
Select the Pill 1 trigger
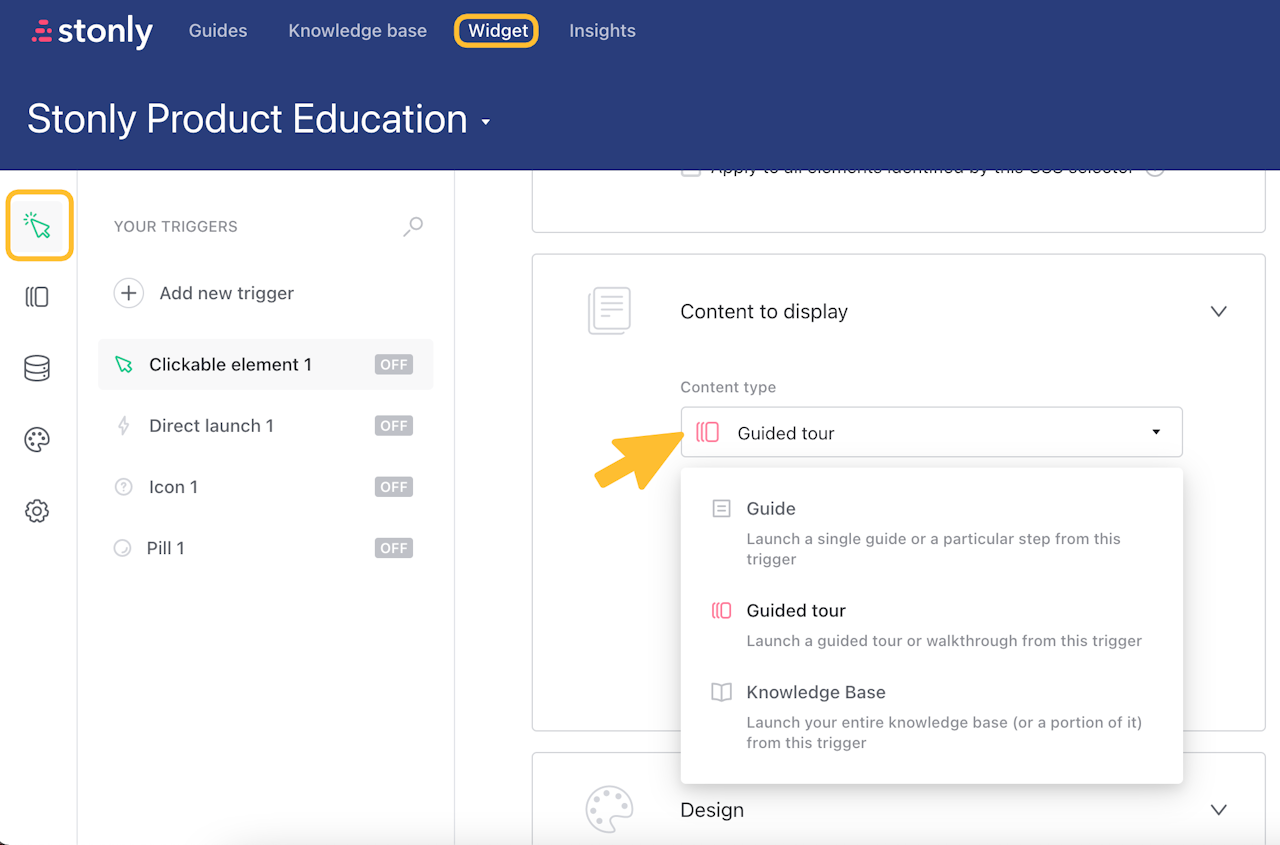pyautogui.click(x=266, y=548)
